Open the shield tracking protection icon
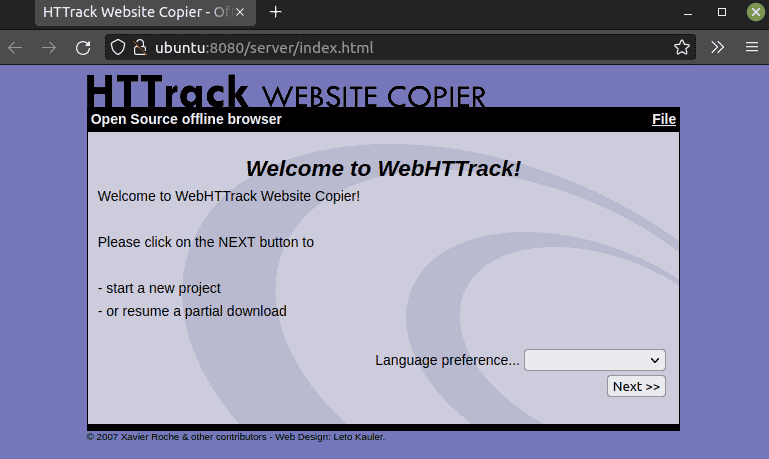 pyautogui.click(x=118, y=48)
